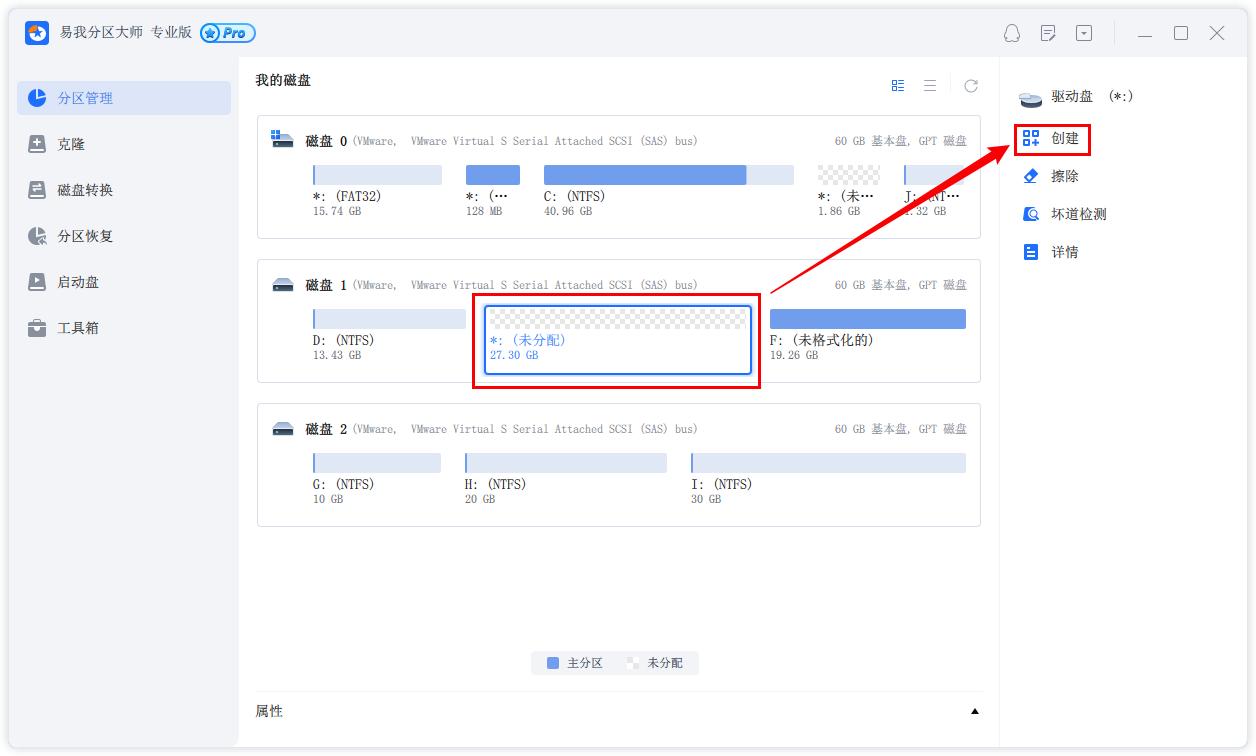Open the feedback note icon in title bar
Screen dimensions: 1256x756
pos(1047,33)
